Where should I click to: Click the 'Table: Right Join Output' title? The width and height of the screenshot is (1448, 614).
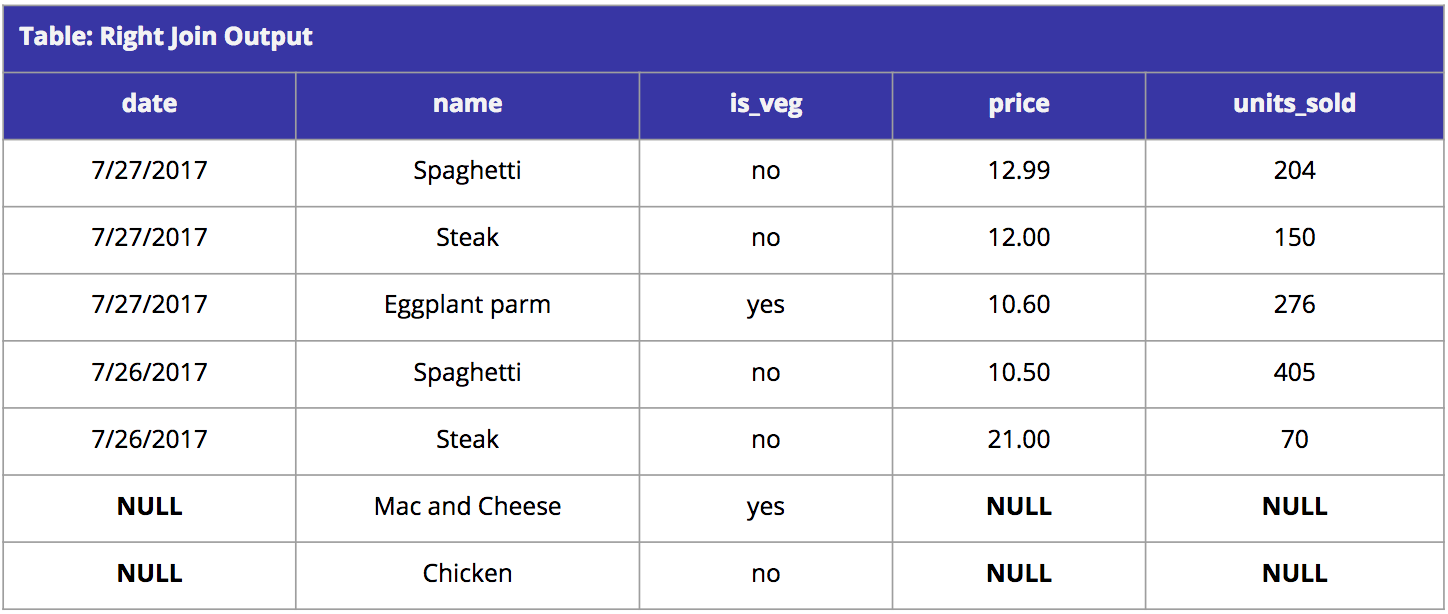click(x=166, y=38)
